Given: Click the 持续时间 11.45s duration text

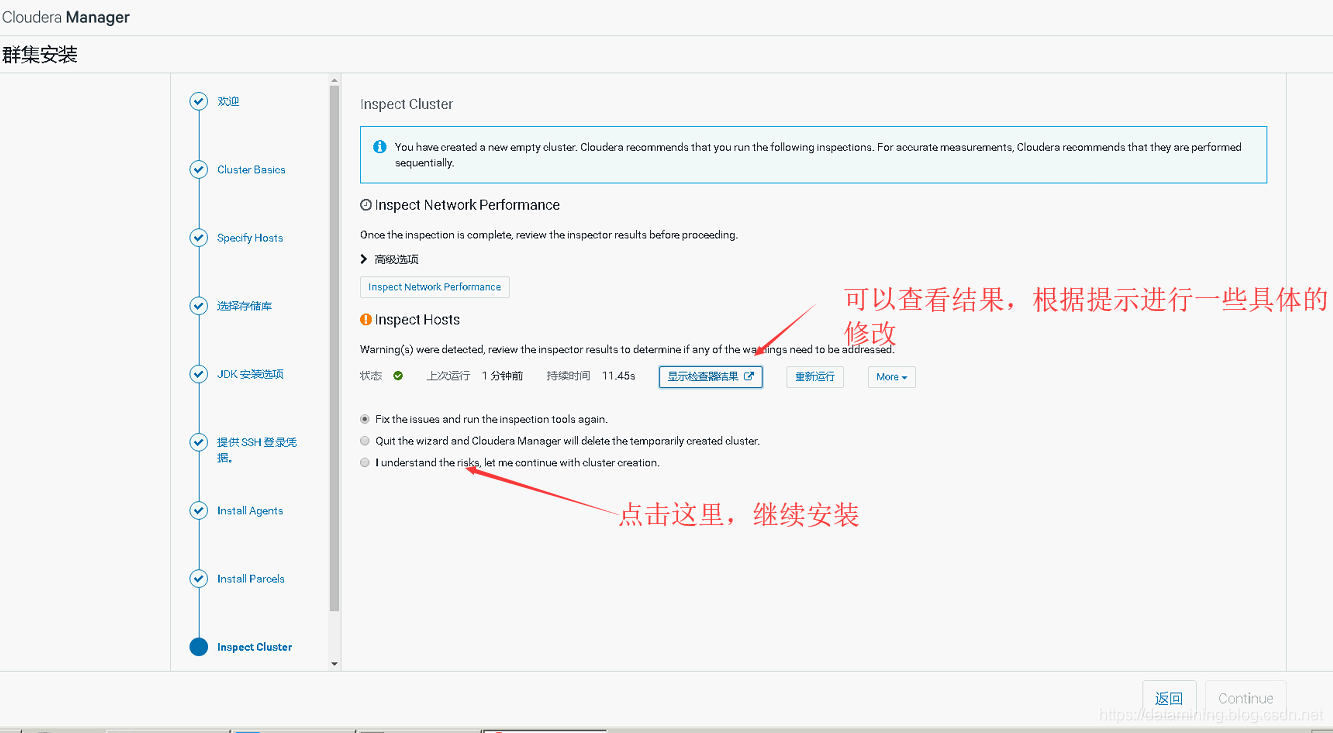Looking at the screenshot, I should [591, 376].
